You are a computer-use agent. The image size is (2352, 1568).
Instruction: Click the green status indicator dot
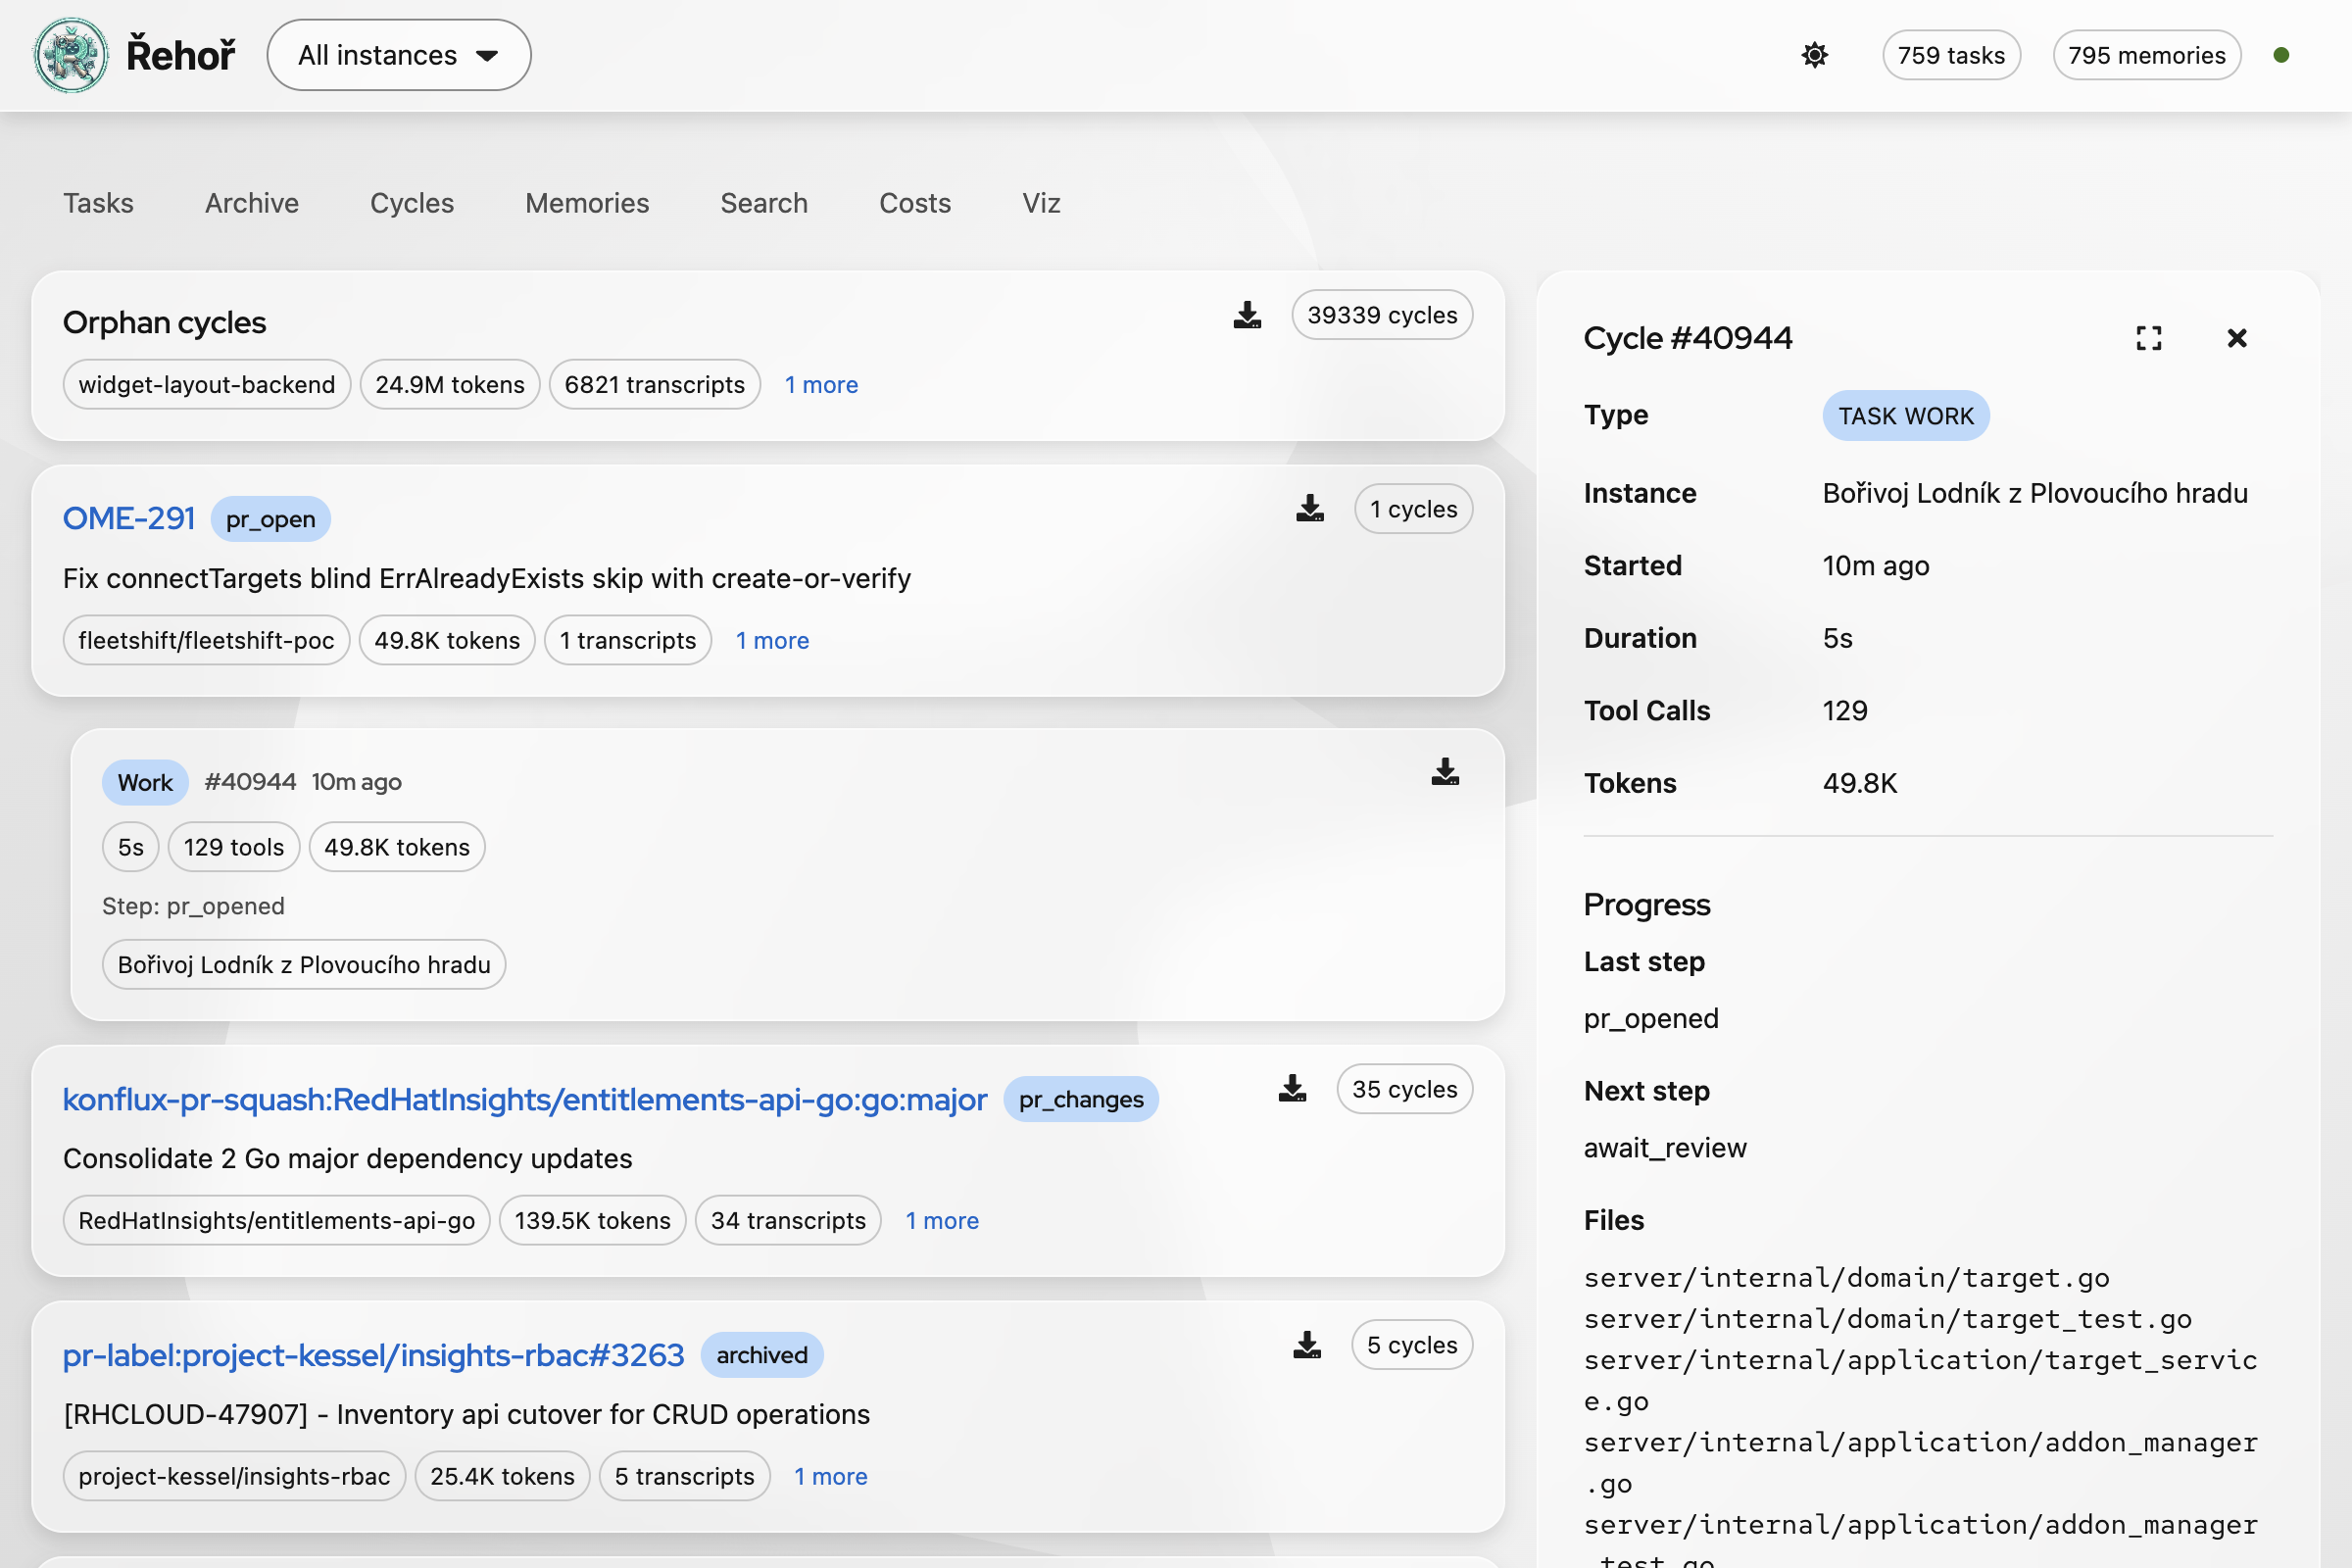click(2281, 55)
